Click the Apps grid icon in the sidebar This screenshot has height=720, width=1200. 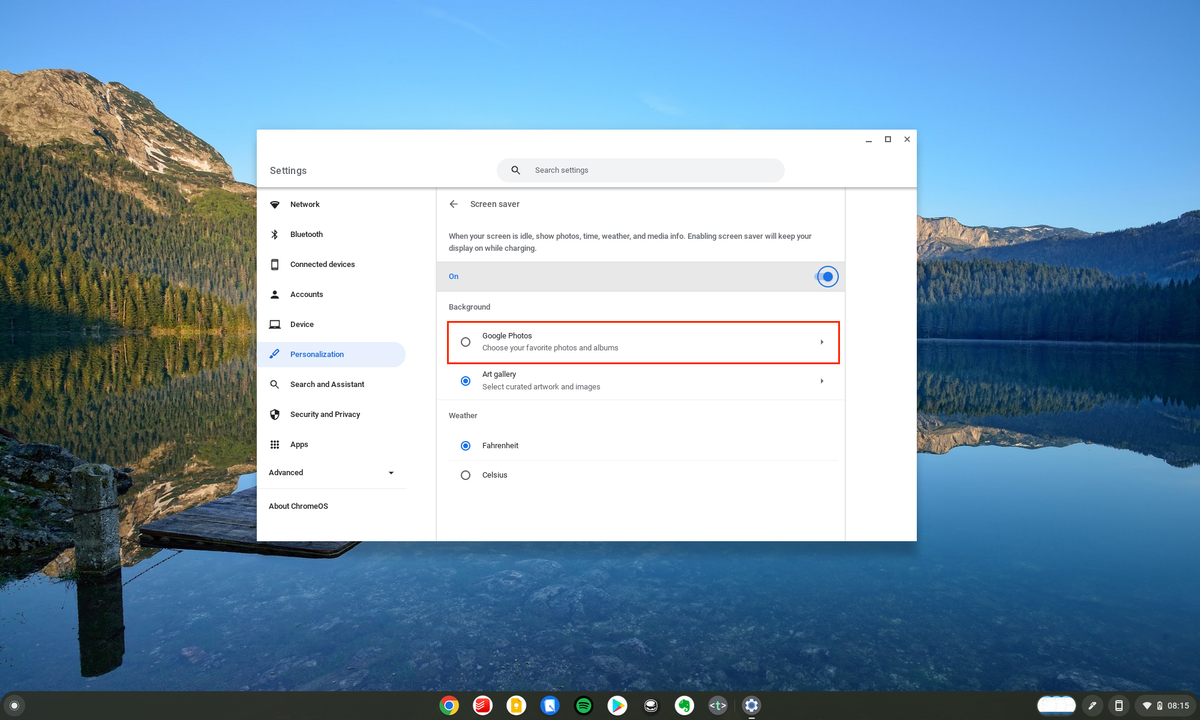[x=273, y=444]
